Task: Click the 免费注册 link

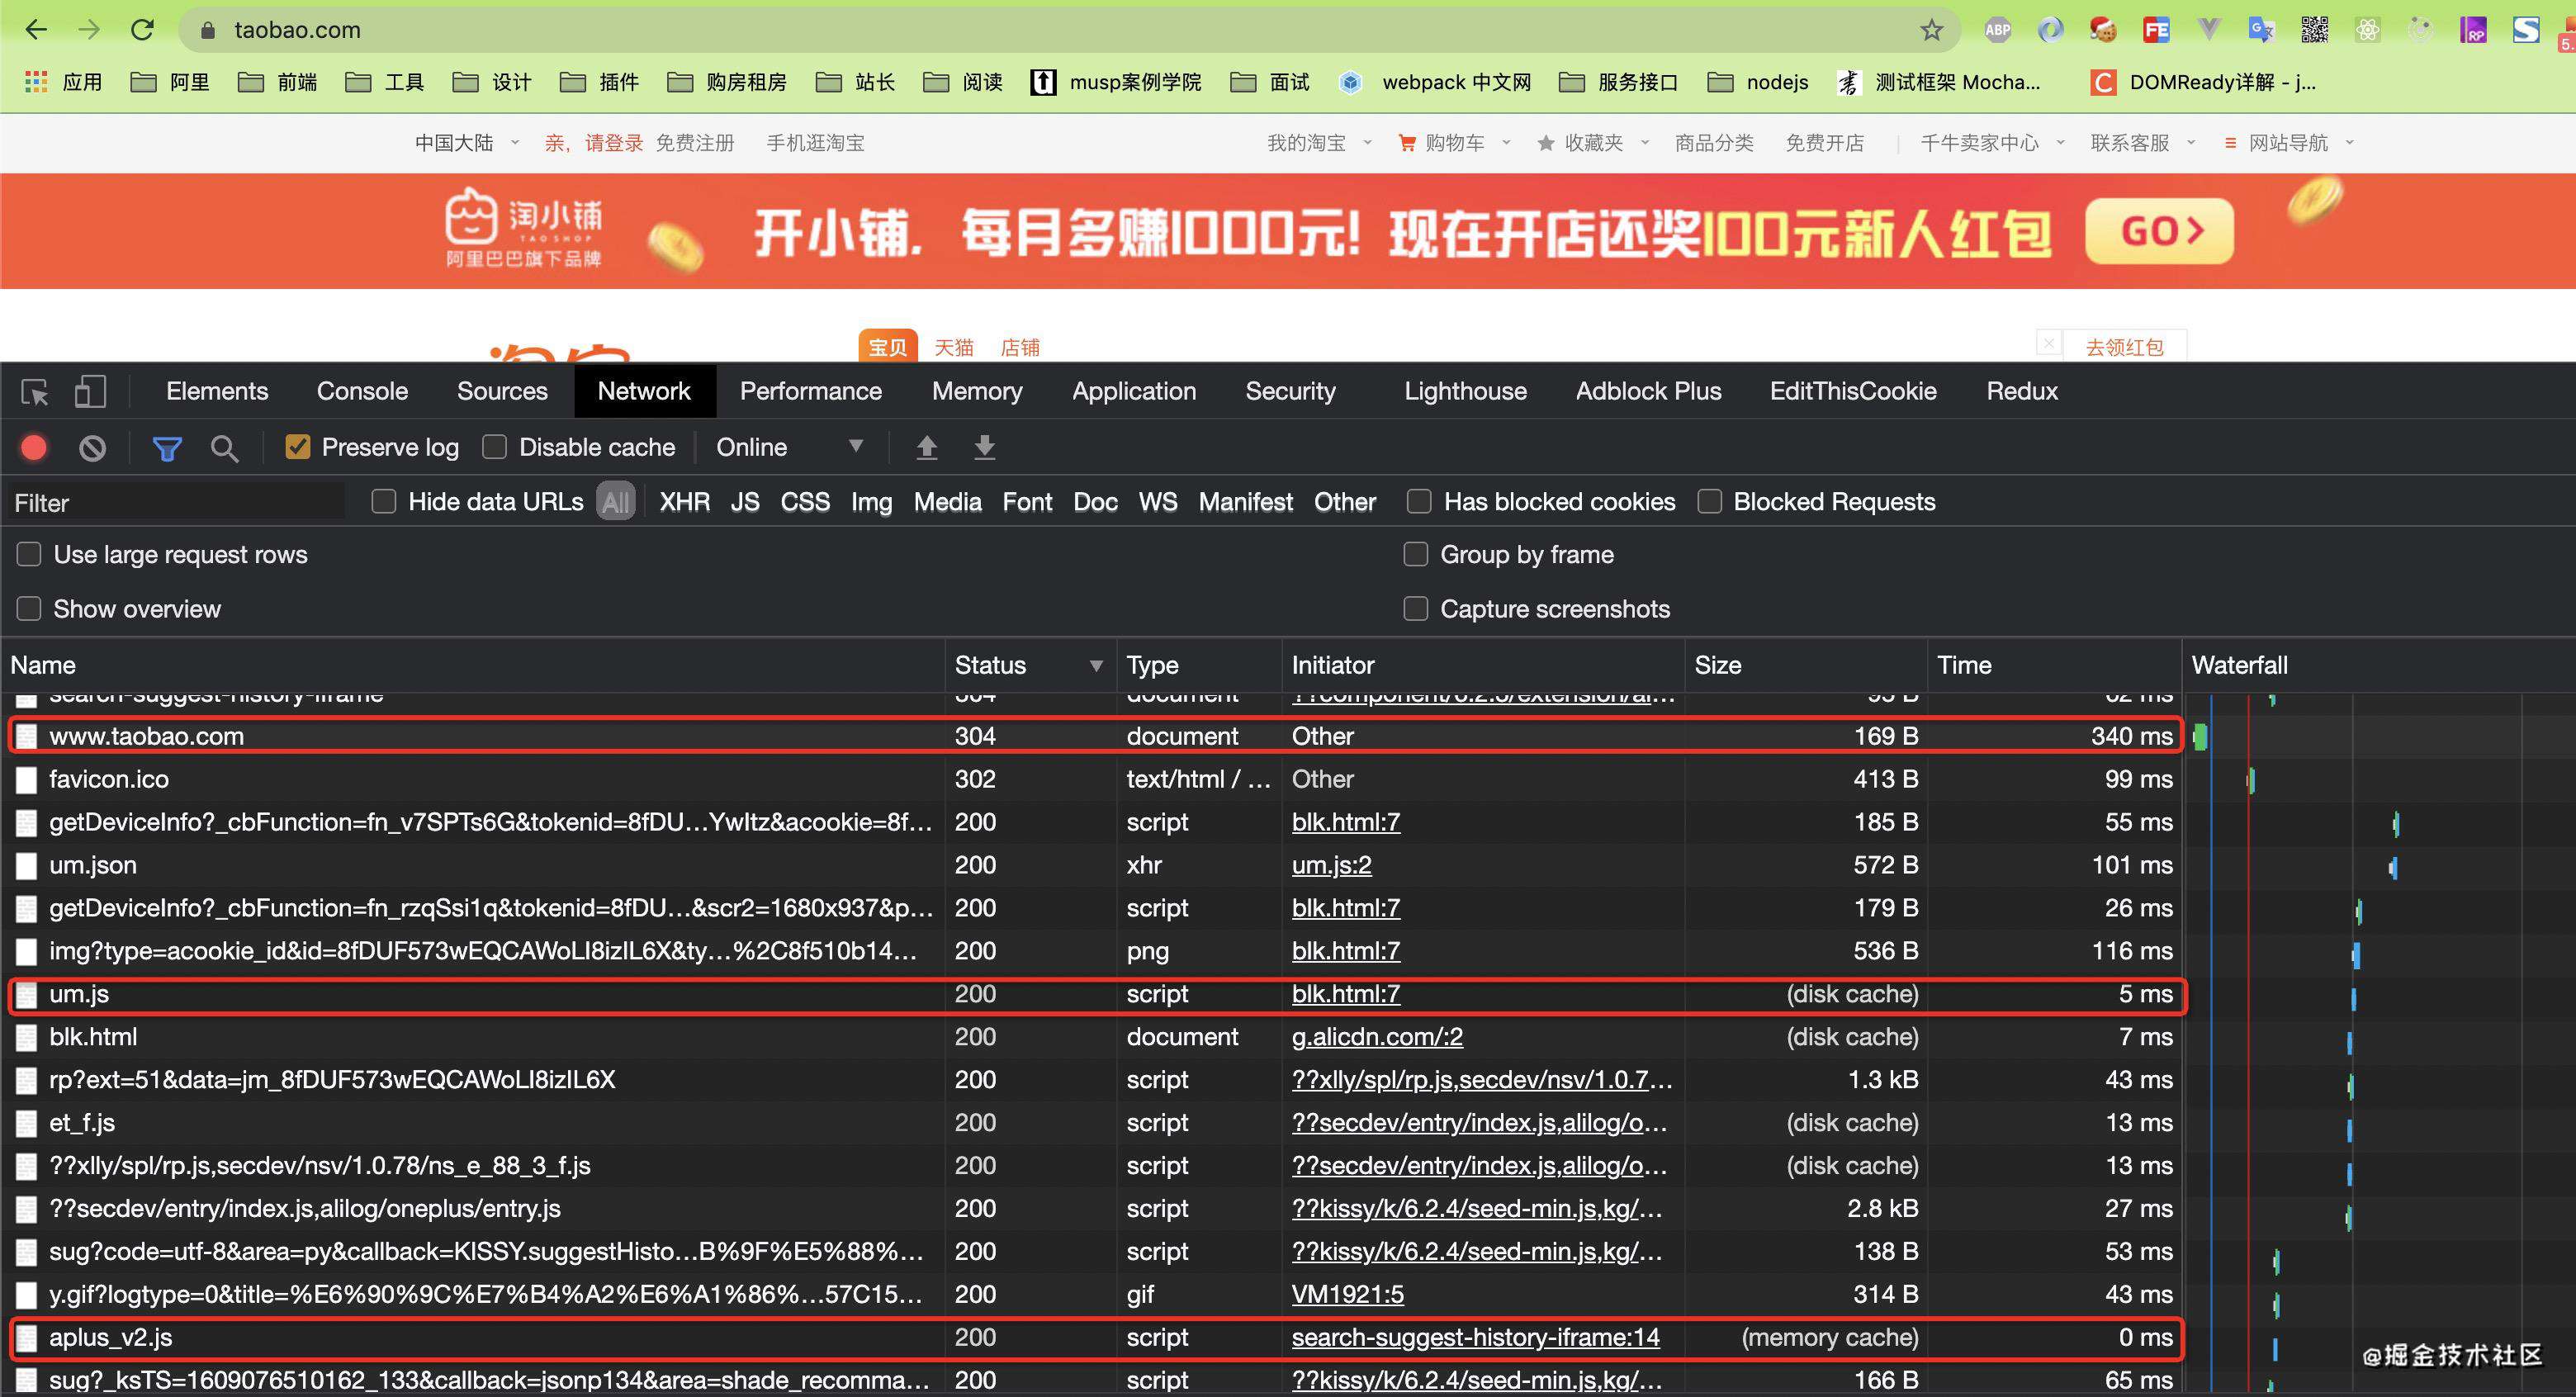Action: [695, 143]
